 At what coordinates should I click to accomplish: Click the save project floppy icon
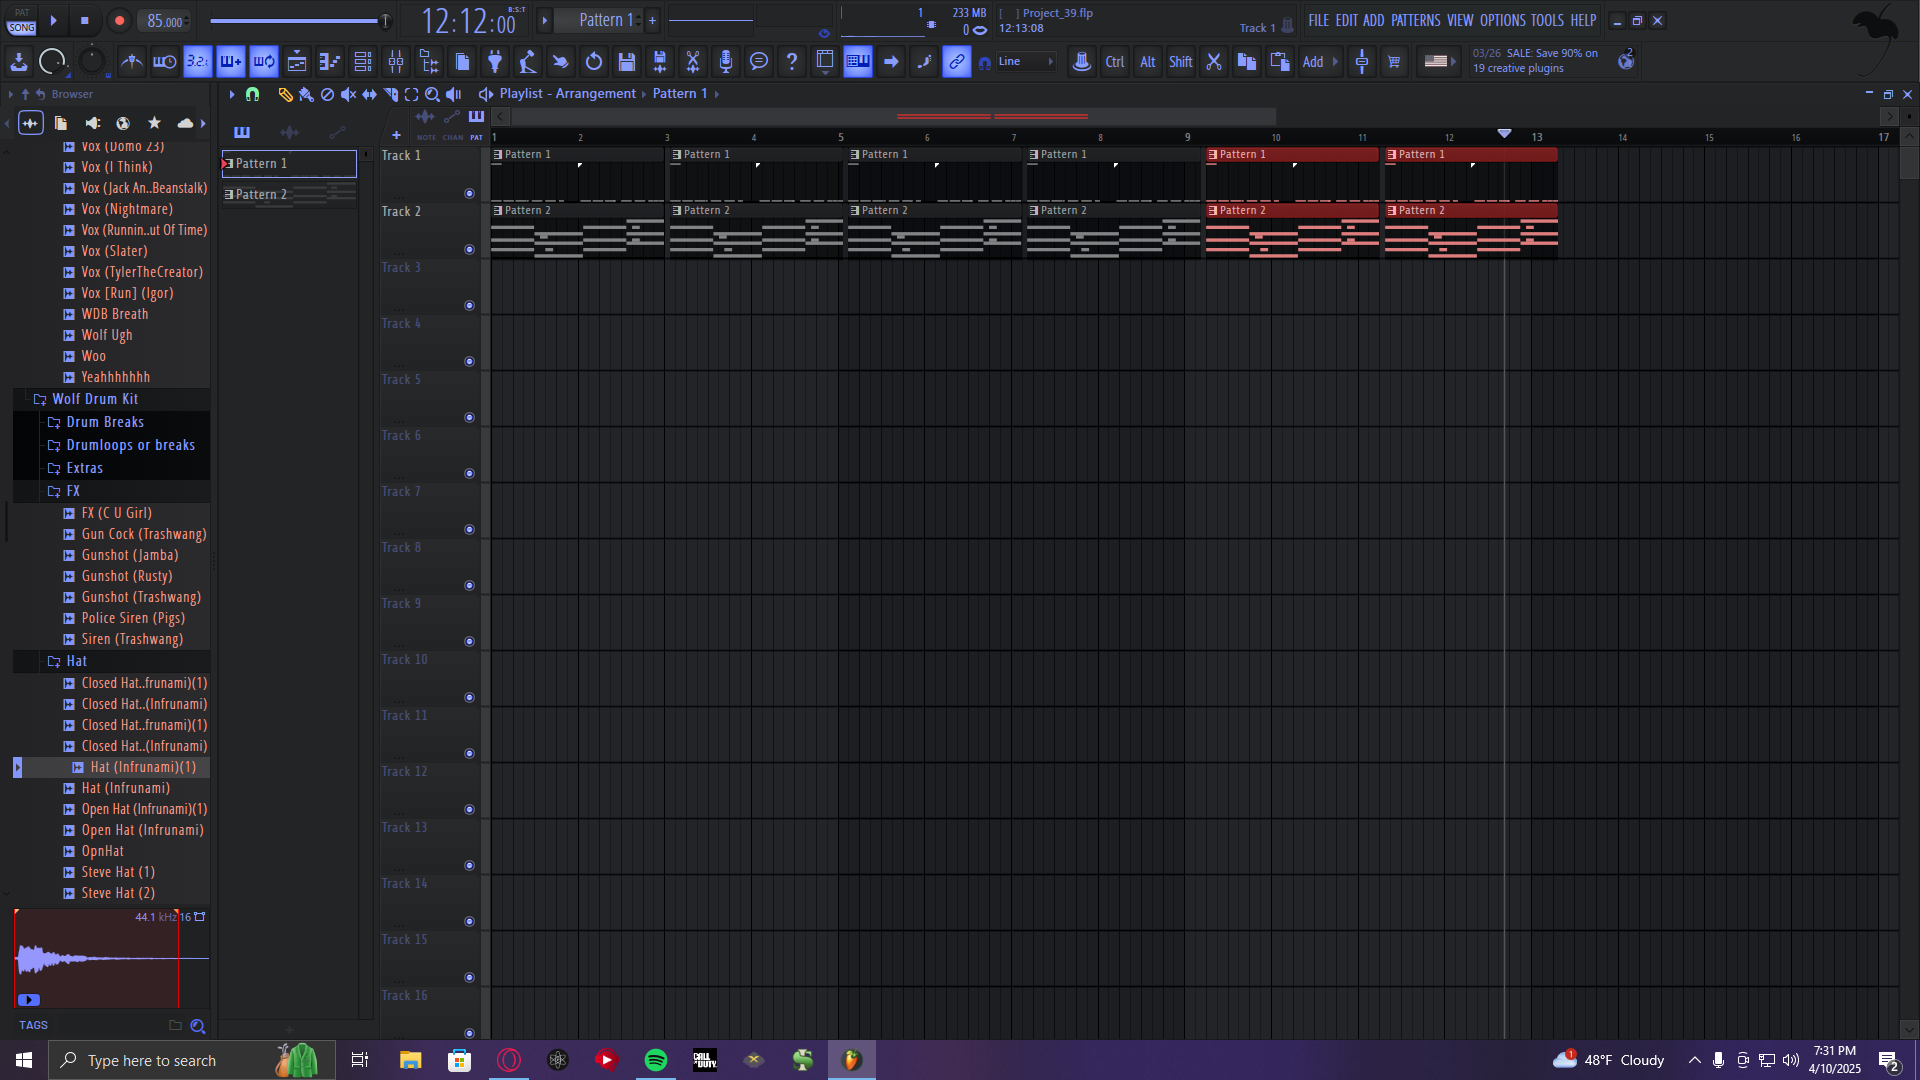point(627,62)
